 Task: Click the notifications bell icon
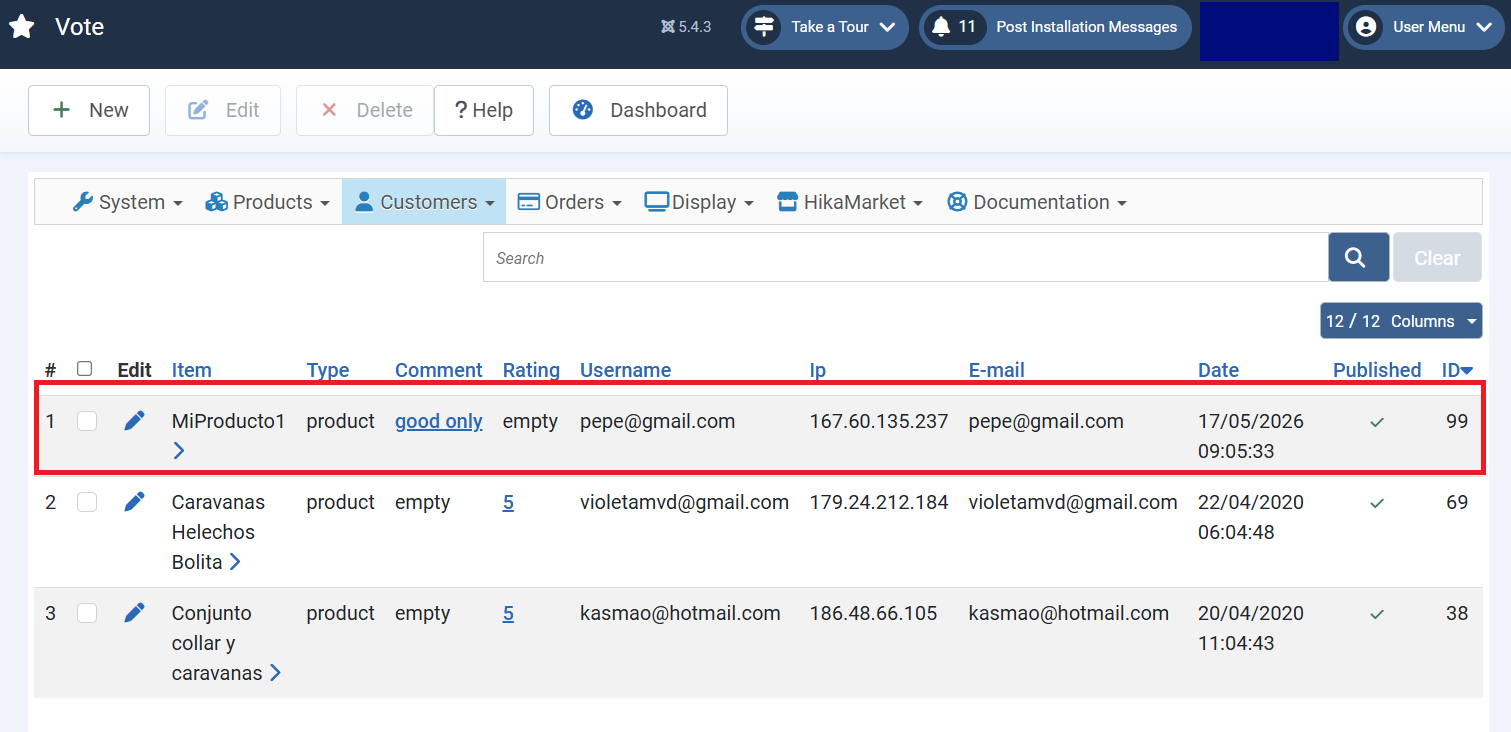tap(941, 27)
